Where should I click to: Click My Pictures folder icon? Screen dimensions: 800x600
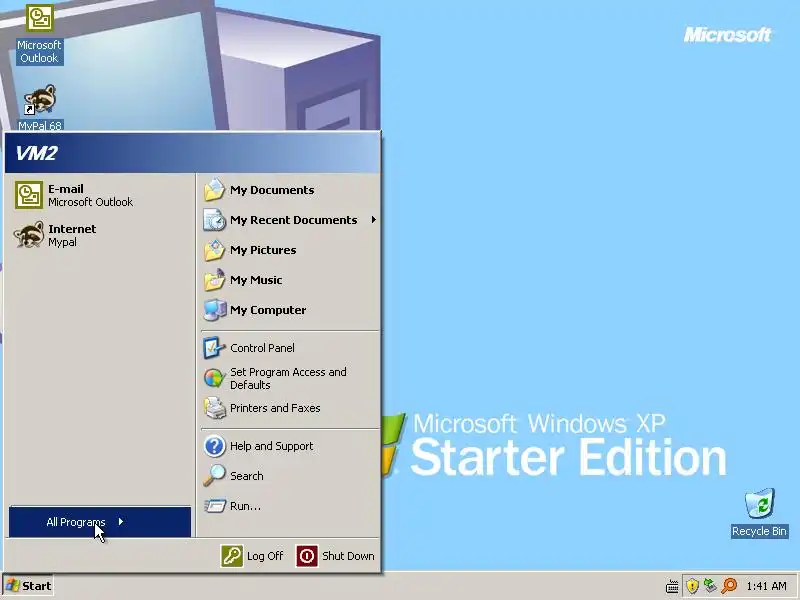coord(214,250)
